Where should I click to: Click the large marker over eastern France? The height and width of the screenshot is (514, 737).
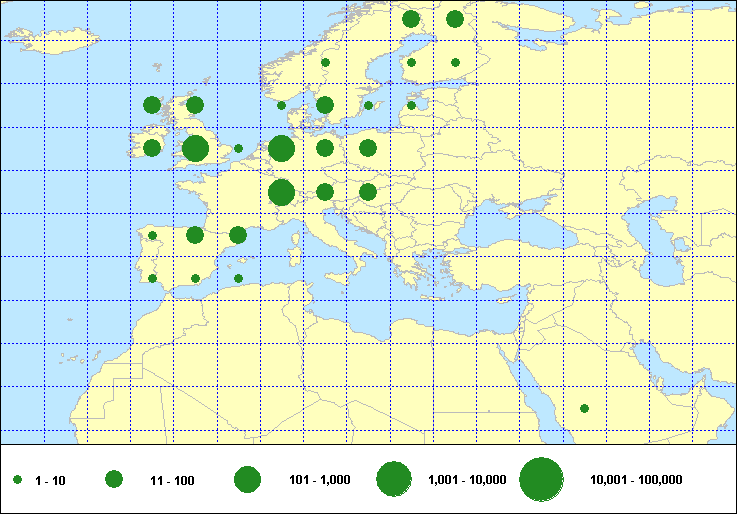[281, 192]
